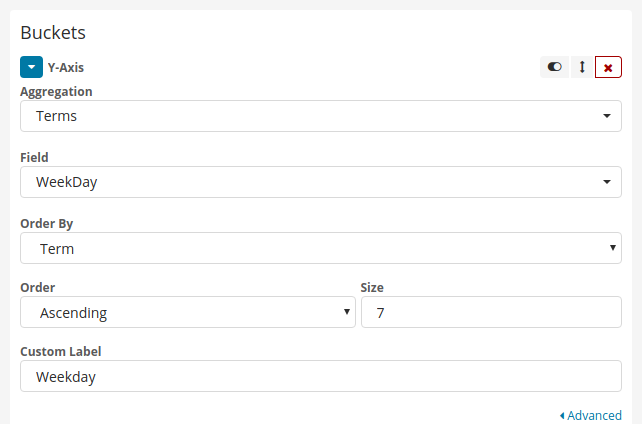This screenshot has height=424, width=642.
Task: Click the Order By label
Action: (46, 223)
